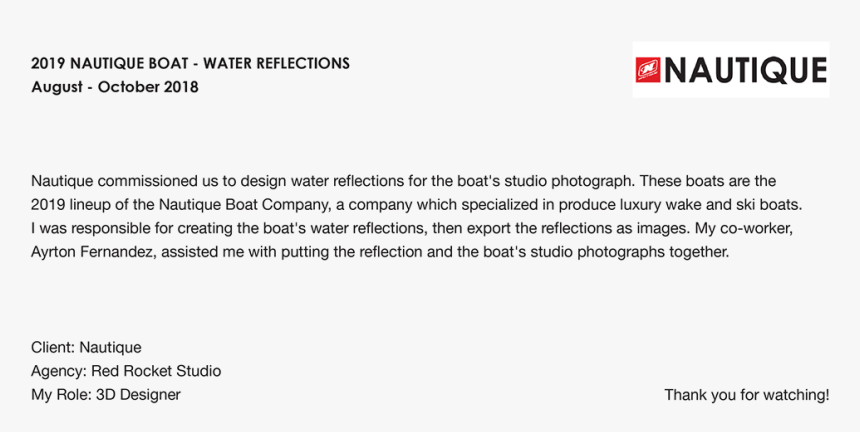This screenshot has height=432, width=860.
Task: Click the date line August - October 2018
Action: (x=115, y=87)
